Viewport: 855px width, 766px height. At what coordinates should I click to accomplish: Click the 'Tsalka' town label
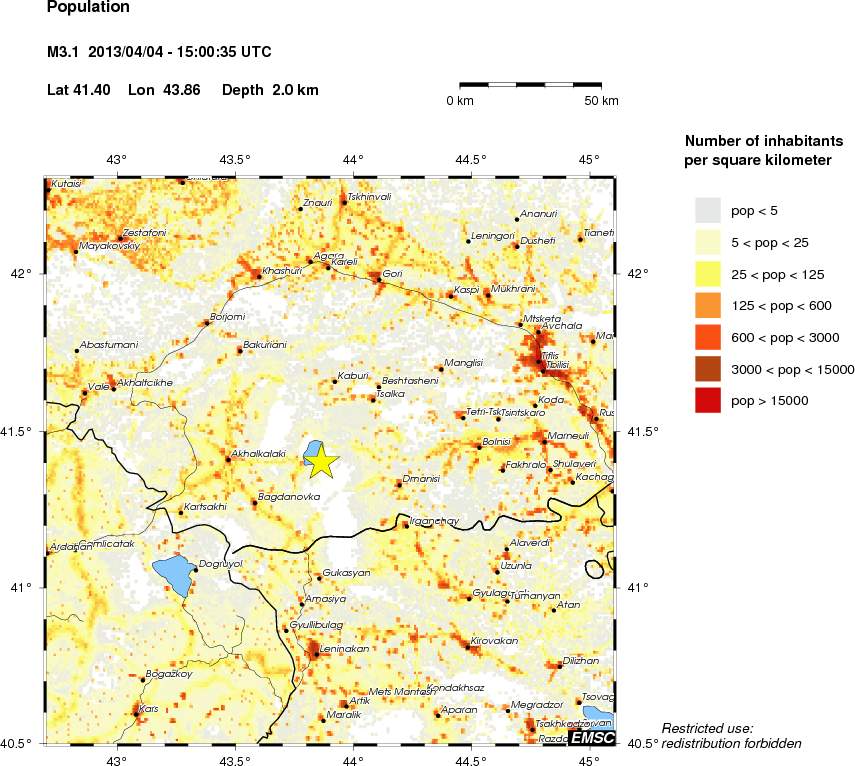(390, 394)
